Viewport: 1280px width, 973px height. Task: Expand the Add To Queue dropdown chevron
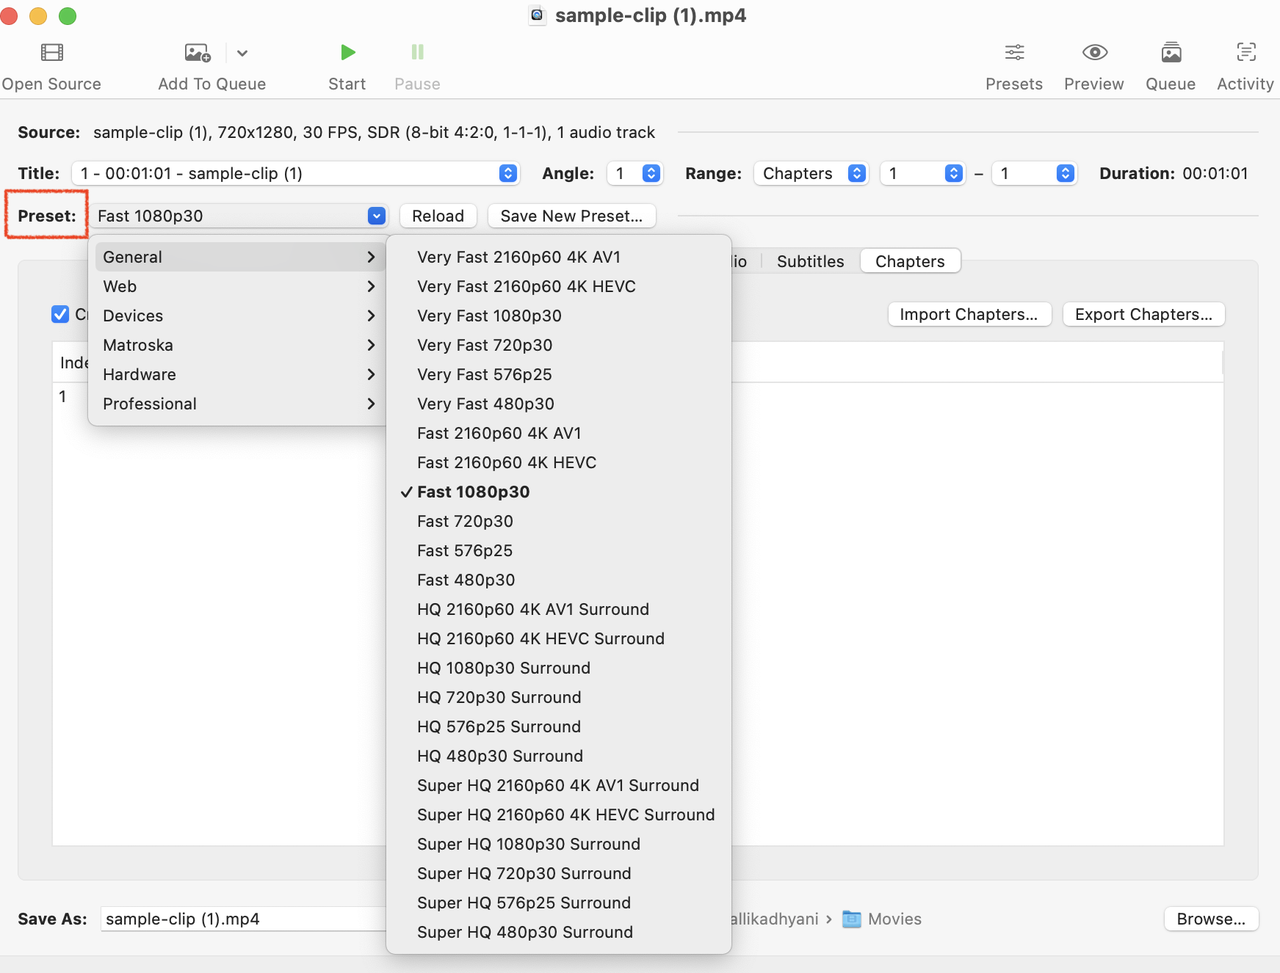point(241,52)
